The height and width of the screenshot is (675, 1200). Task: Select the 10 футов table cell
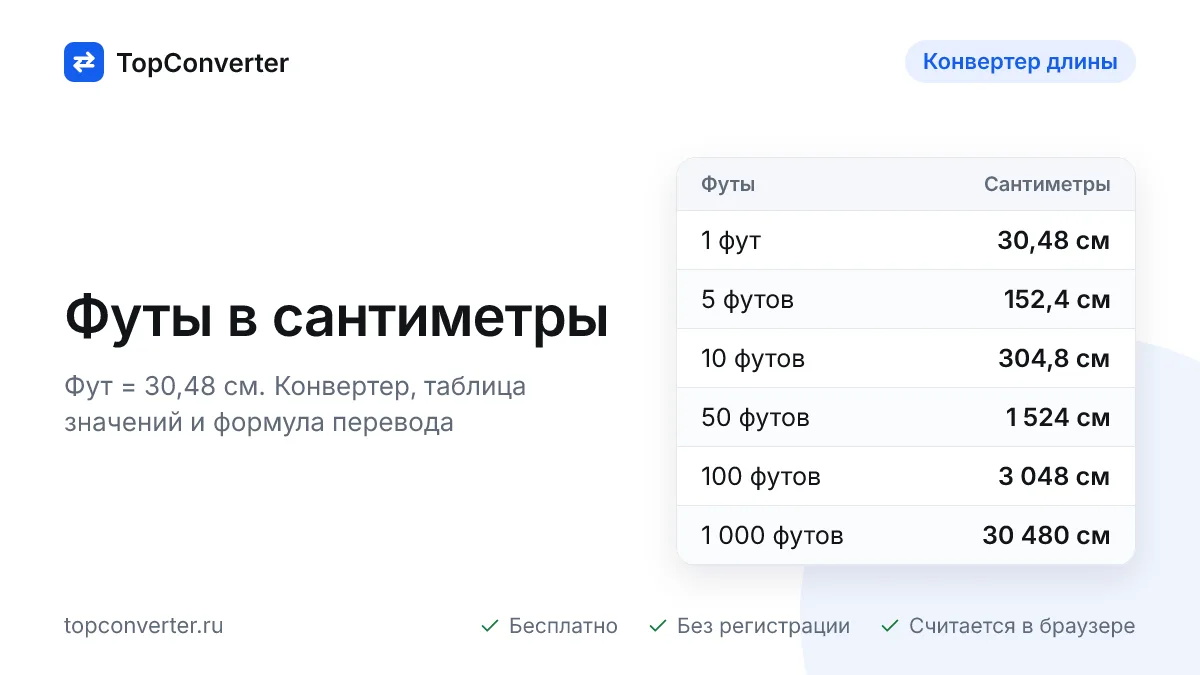coord(753,358)
